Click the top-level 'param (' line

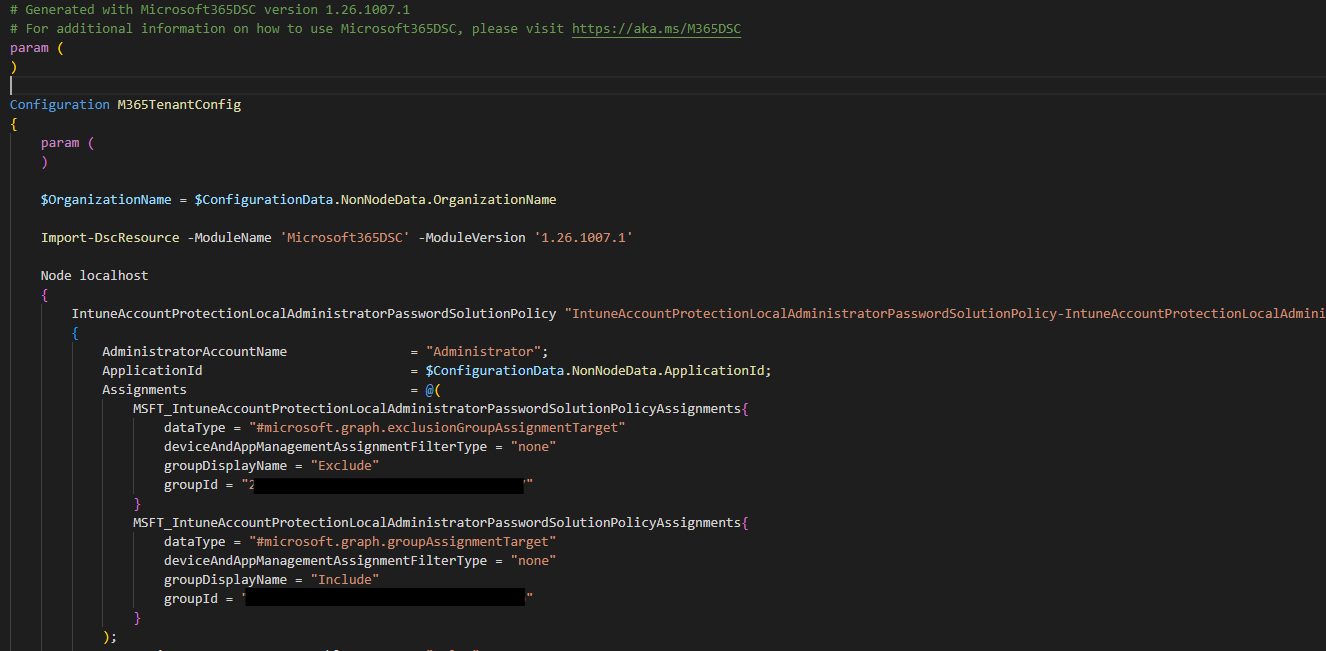coord(37,47)
